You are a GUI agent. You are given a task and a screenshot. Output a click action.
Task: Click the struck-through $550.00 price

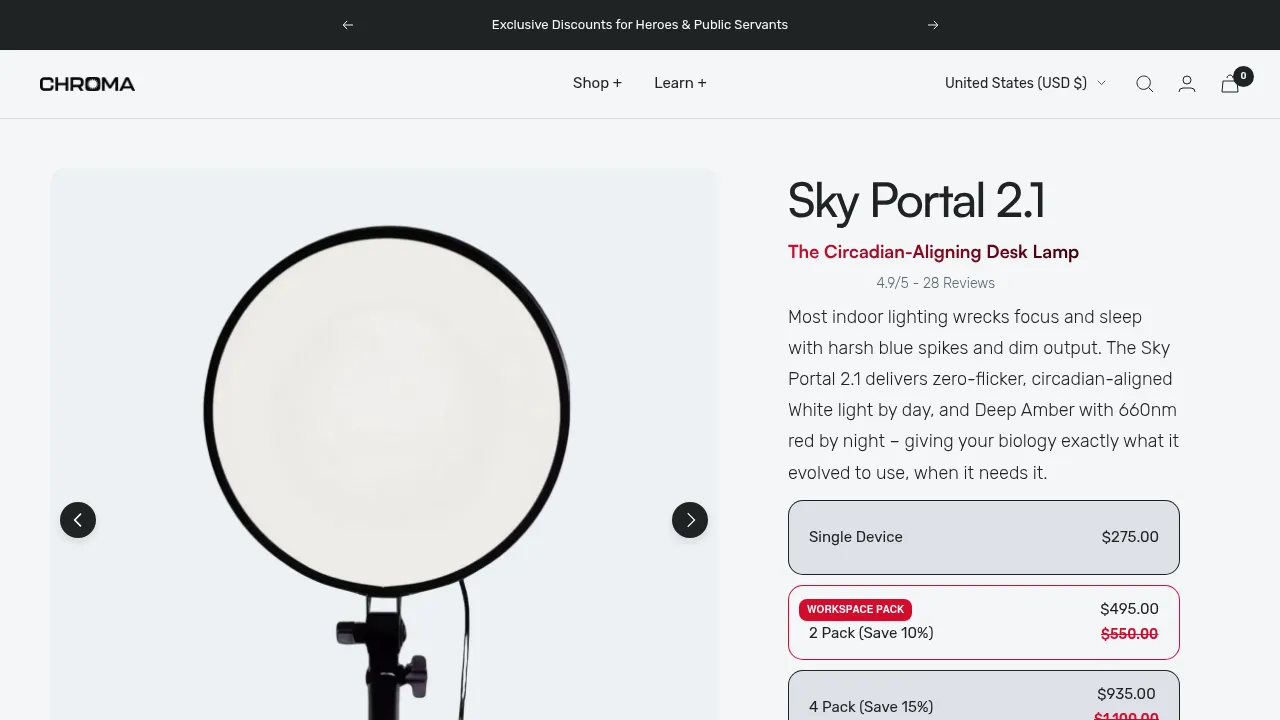click(x=1129, y=634)
